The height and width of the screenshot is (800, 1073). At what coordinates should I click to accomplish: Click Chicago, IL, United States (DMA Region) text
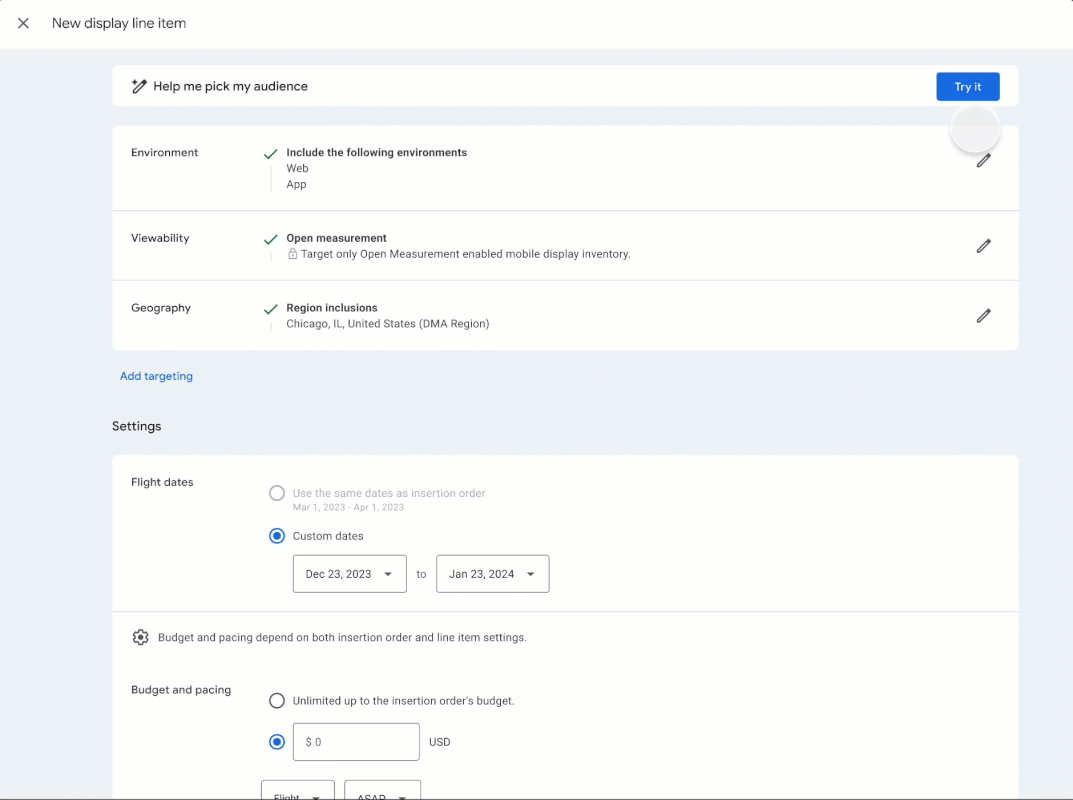(x=387, y=324)
